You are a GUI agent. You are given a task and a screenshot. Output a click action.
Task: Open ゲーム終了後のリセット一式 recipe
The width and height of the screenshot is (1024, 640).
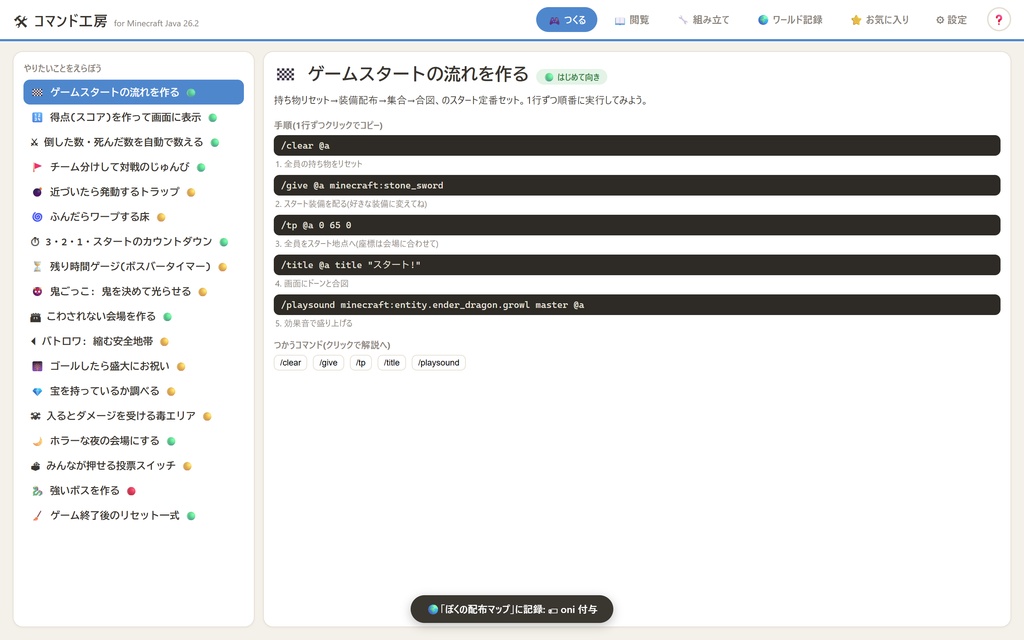[134, 515]
